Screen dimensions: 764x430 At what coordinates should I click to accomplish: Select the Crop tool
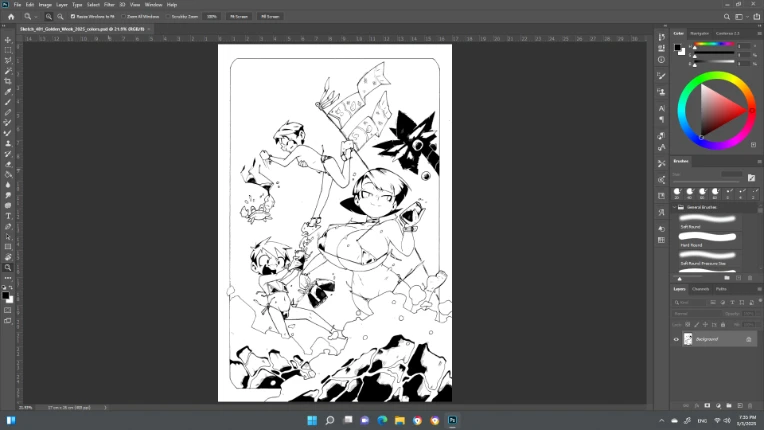click(x=8, y=81)
